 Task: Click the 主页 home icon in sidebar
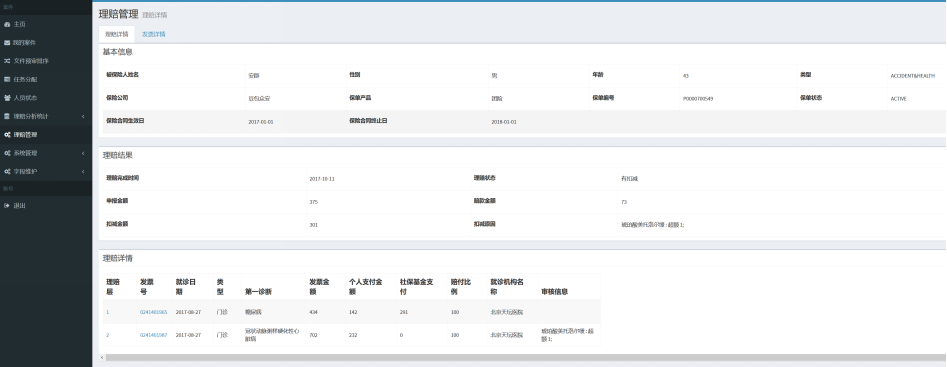[x=7, y=25]
